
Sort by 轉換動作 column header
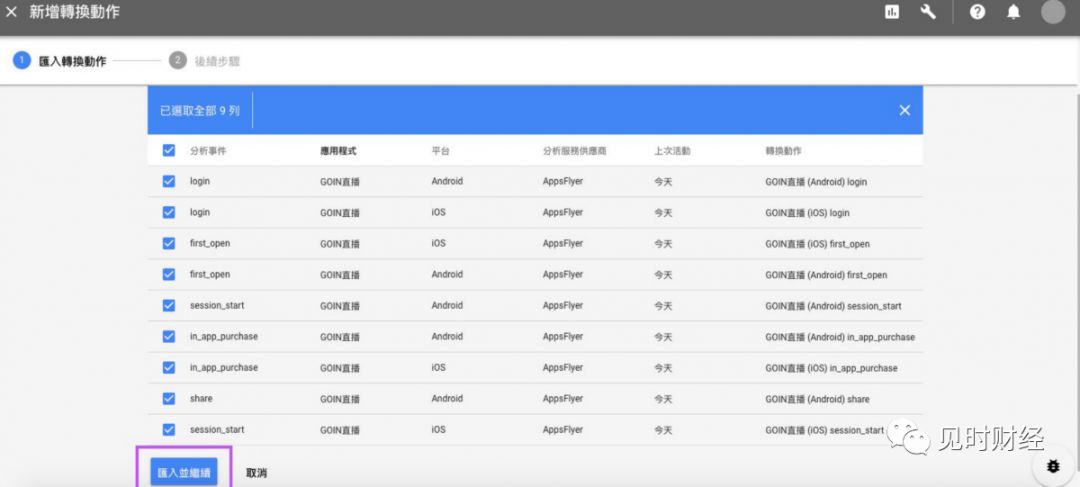point(783,151)
